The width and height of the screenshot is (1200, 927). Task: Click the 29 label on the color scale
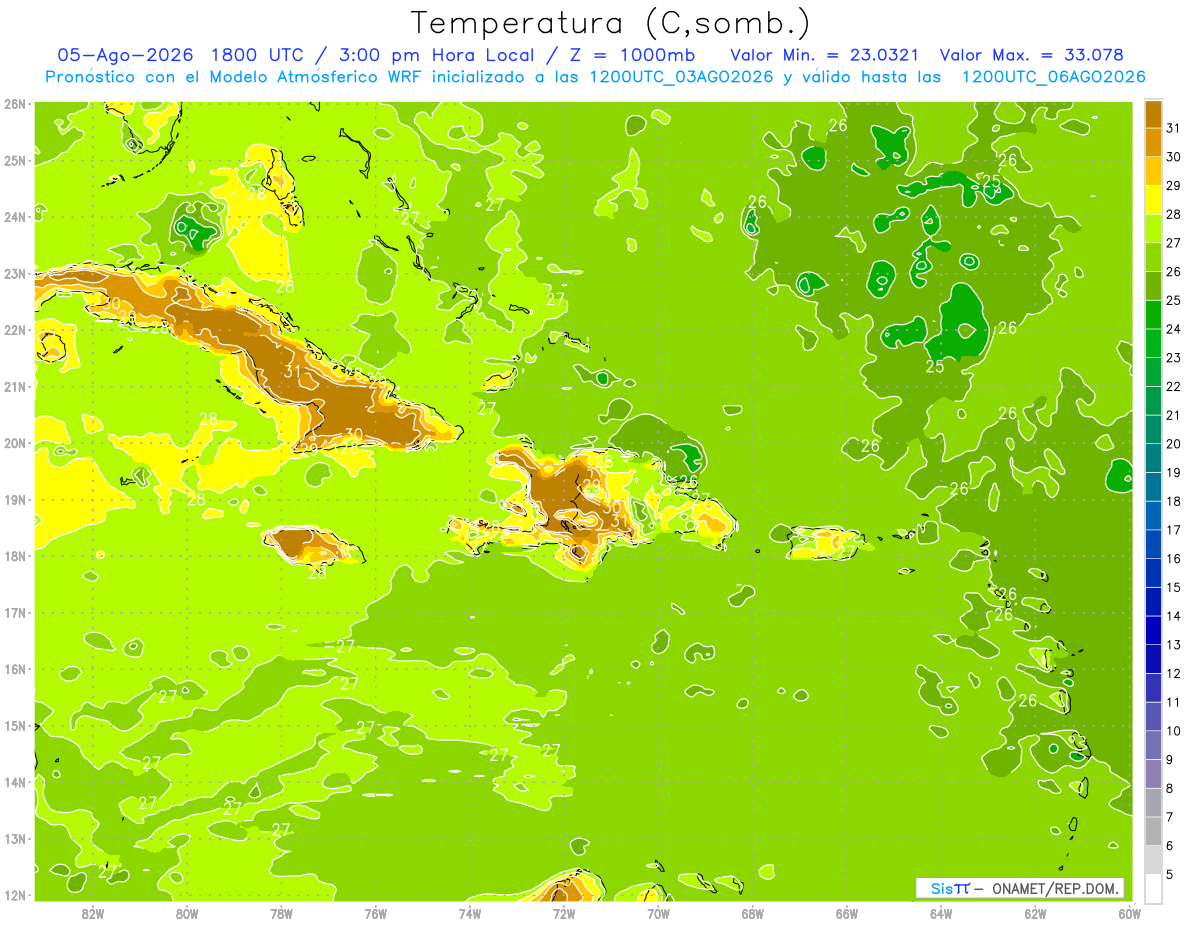[x=1174, y=186]
